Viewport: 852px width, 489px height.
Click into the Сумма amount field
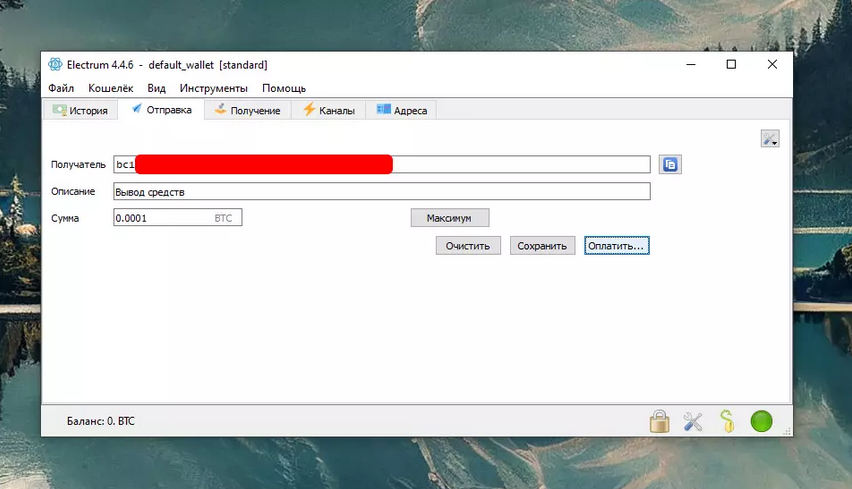(162, 217)
